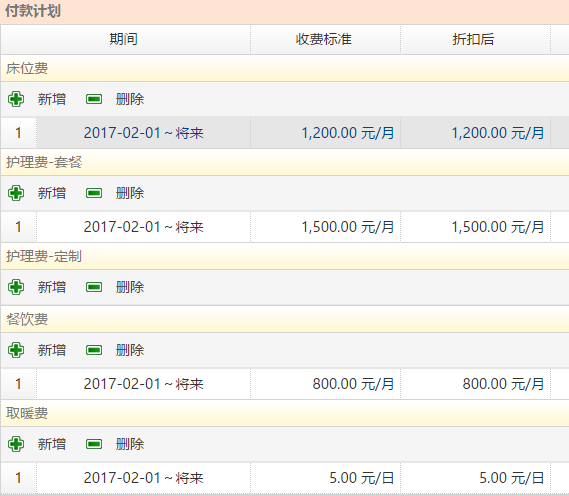Select 床位费 row with 1,200.00 元/月
This screenshot has height=496, width=569.
[284, 133]
